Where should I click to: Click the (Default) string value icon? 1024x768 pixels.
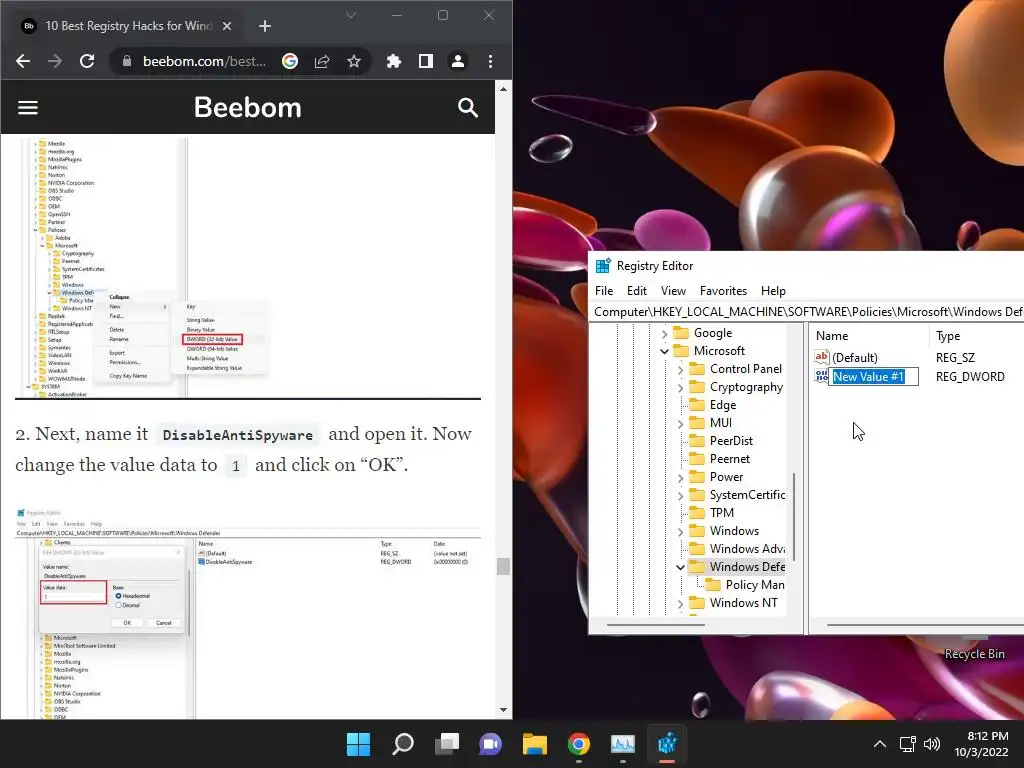(x=822, y=357)
